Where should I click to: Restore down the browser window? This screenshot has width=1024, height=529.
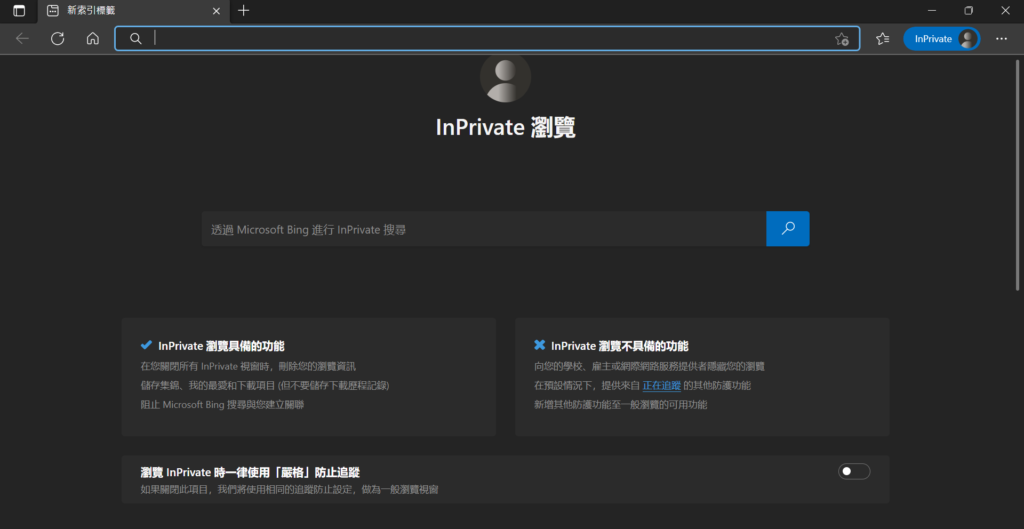coord(968,10)
